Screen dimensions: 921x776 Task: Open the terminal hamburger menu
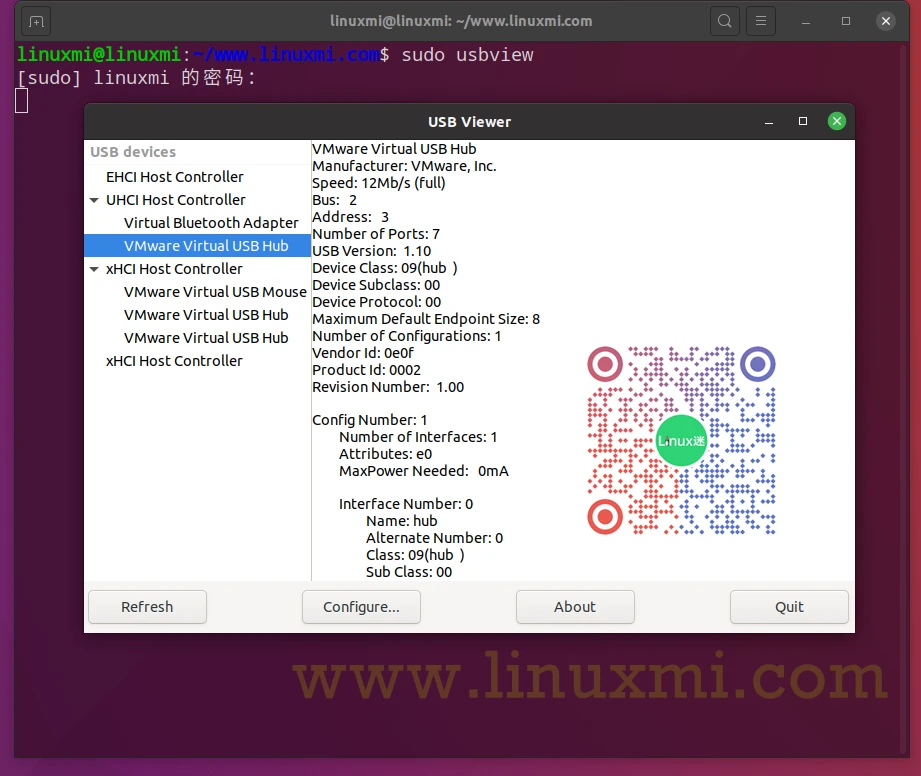tap(761, 21)
